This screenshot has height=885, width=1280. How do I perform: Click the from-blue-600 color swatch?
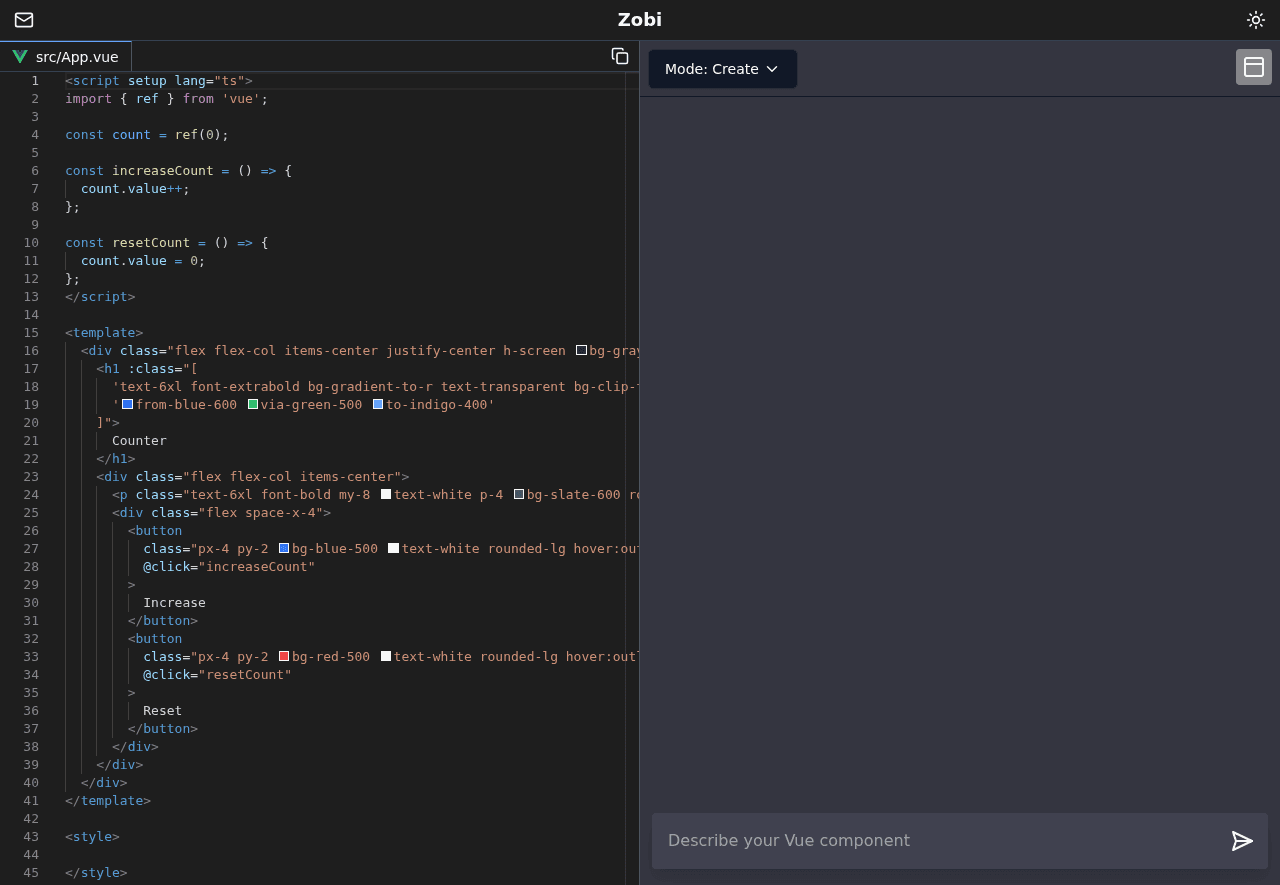tap(128, 405)
